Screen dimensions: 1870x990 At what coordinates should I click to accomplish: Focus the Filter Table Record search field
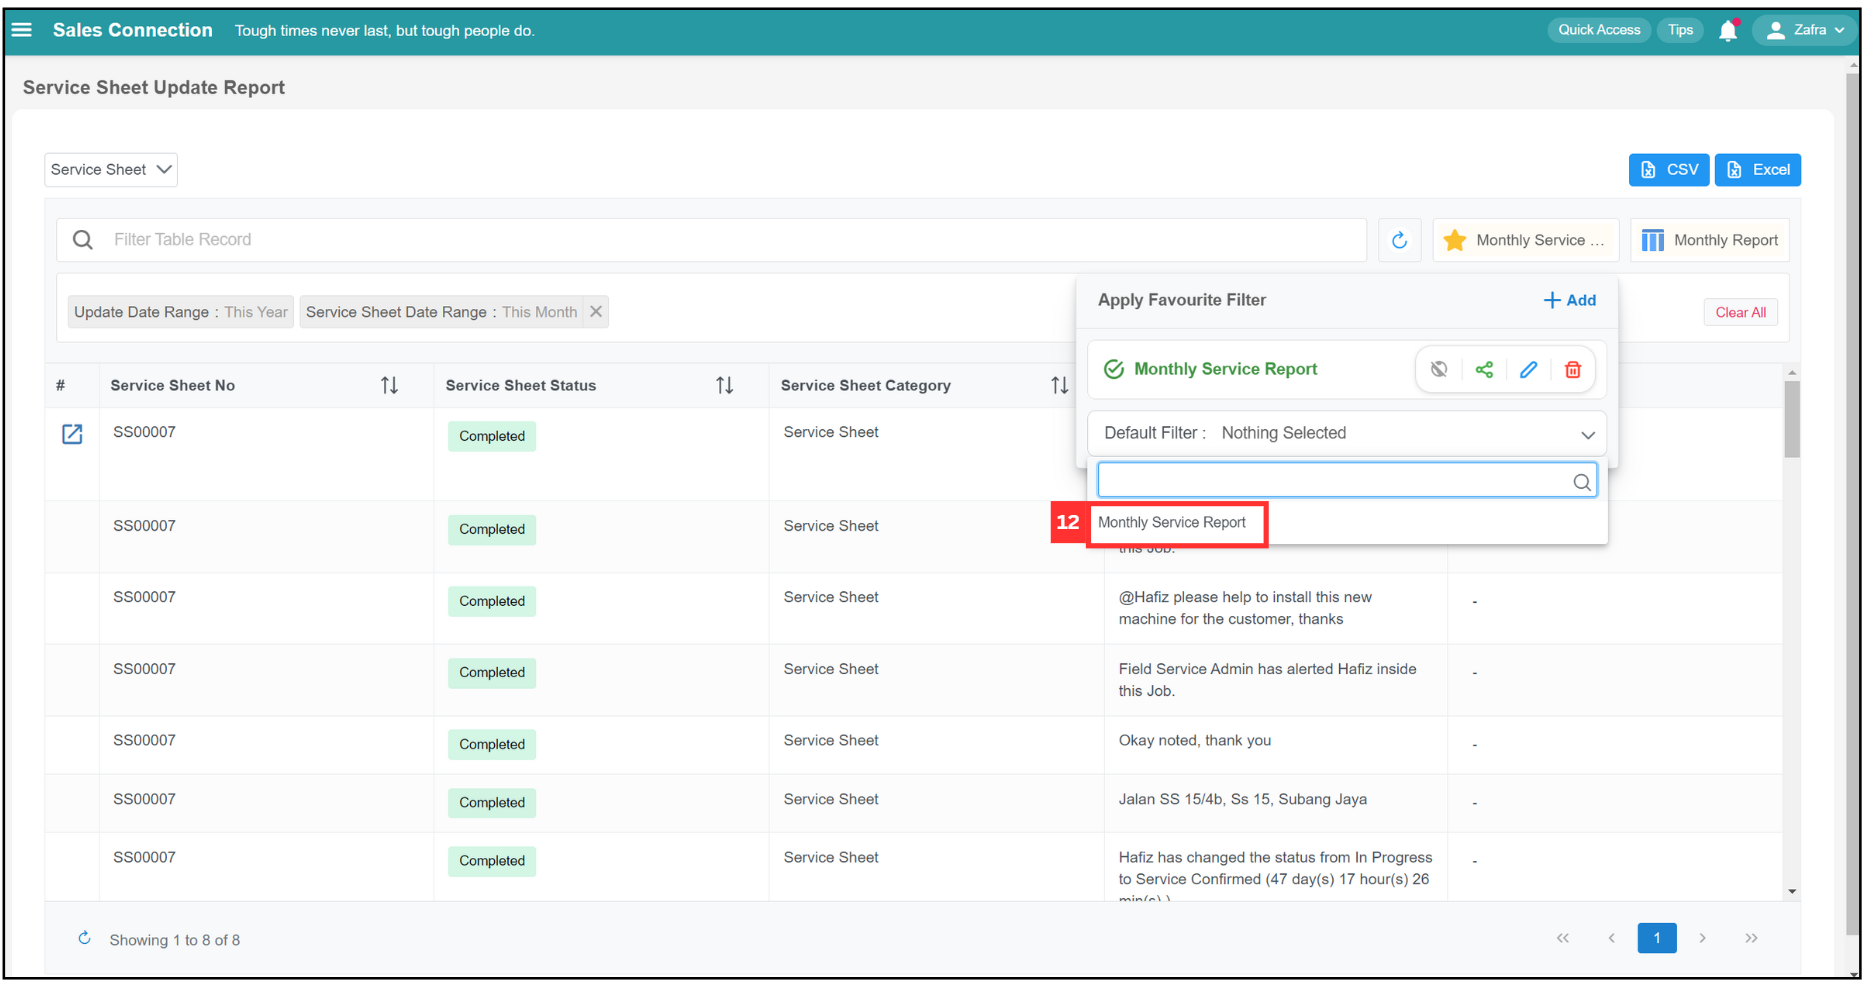(711, 240)
